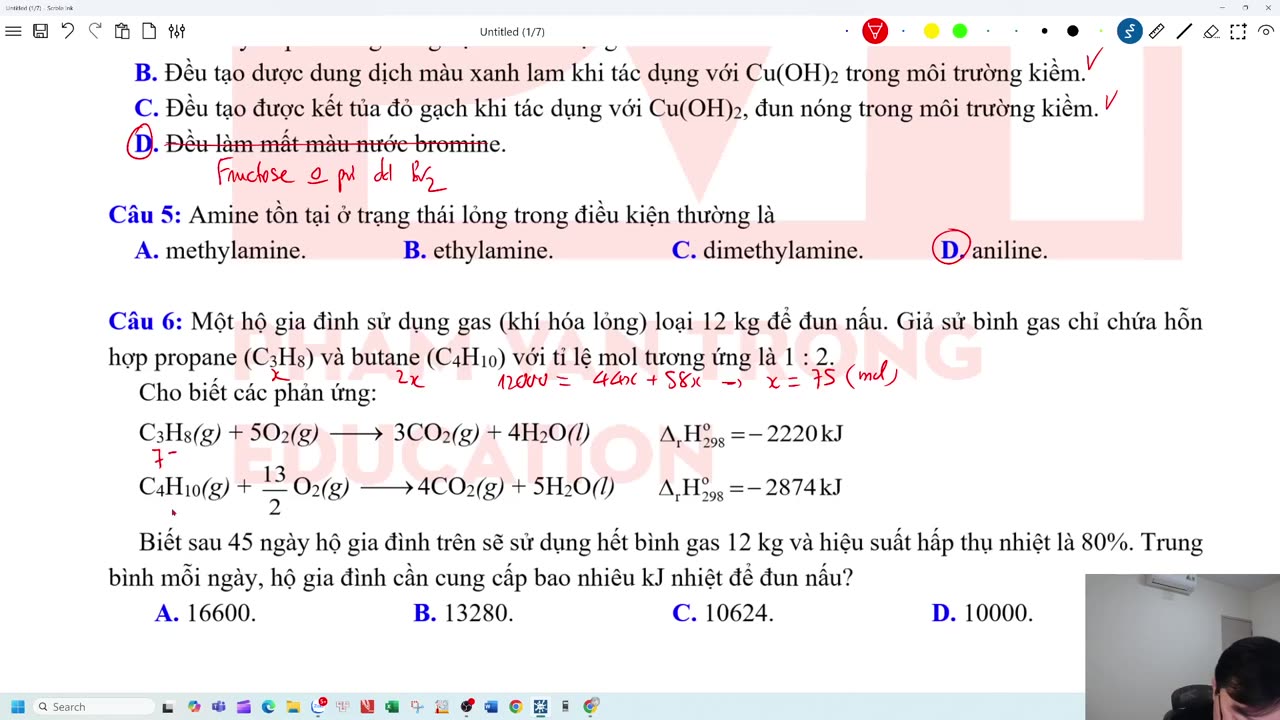The height and width of the screenshot is (720, 1280).
Task: Activate the ruler tool
Action: click(x=1156, y=31)
